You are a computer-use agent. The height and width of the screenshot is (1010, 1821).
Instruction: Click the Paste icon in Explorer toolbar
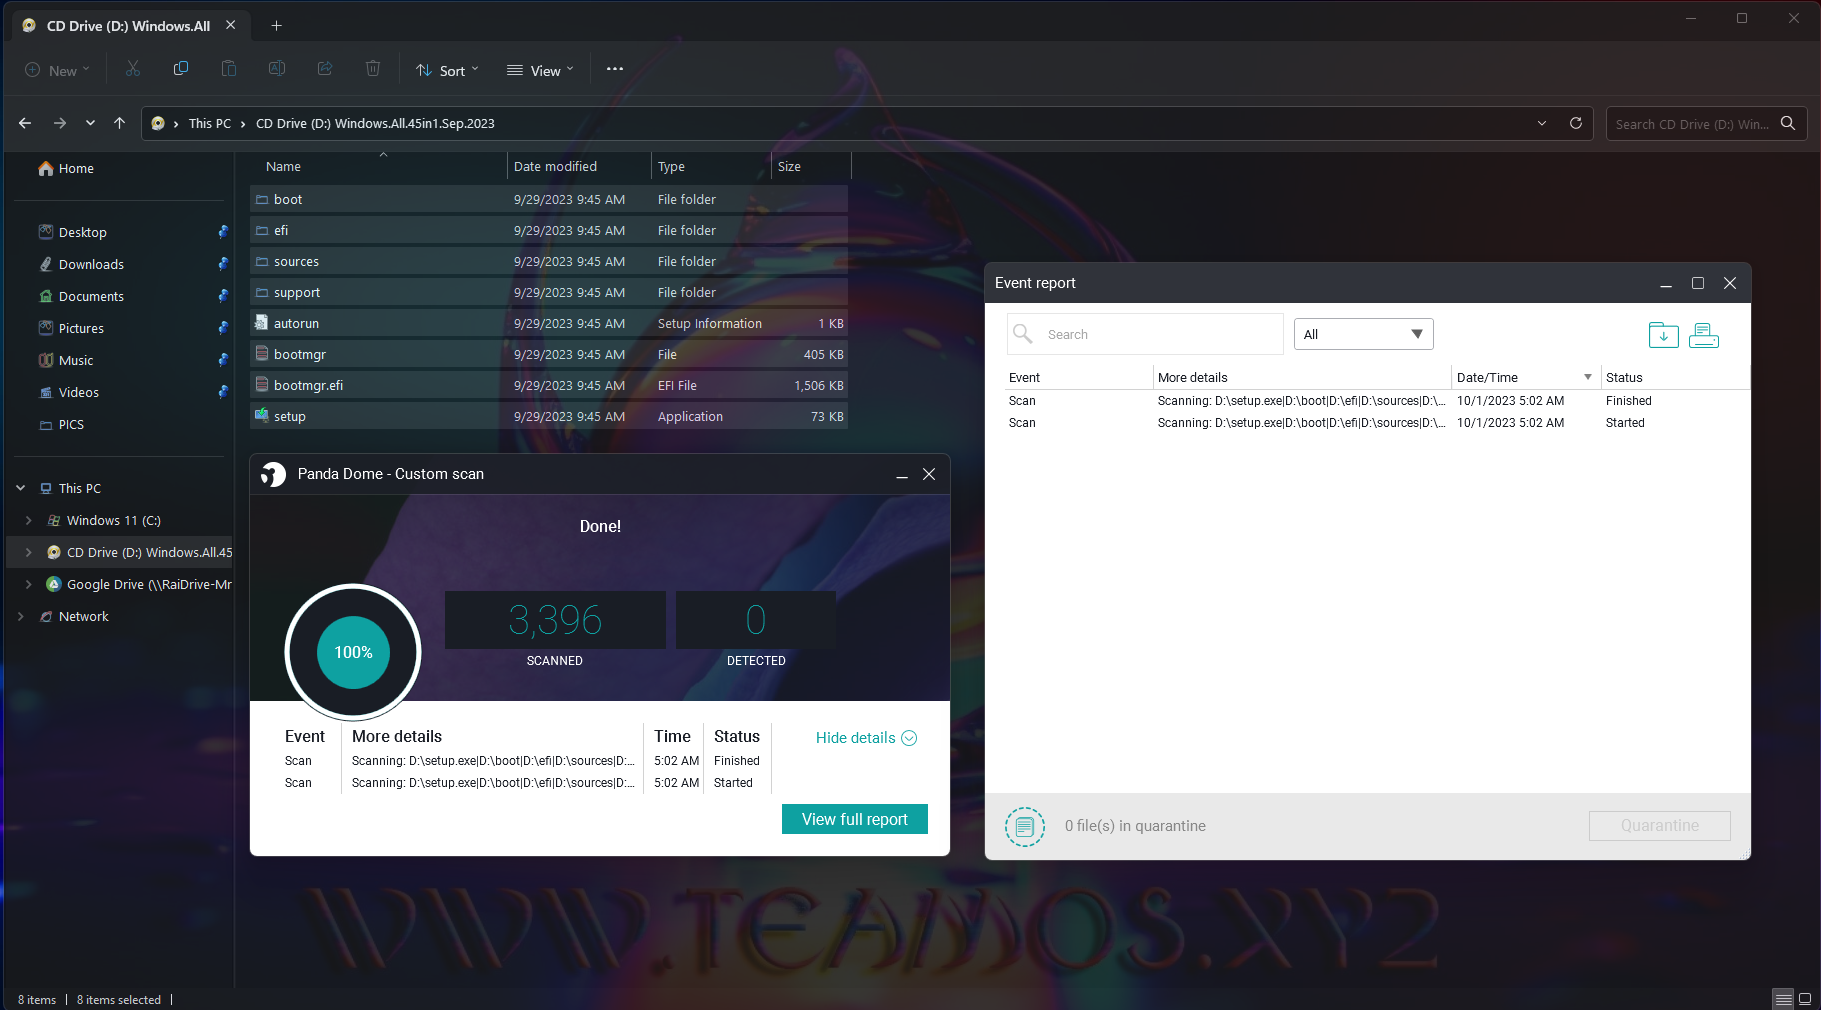click(x=229, y=69)
